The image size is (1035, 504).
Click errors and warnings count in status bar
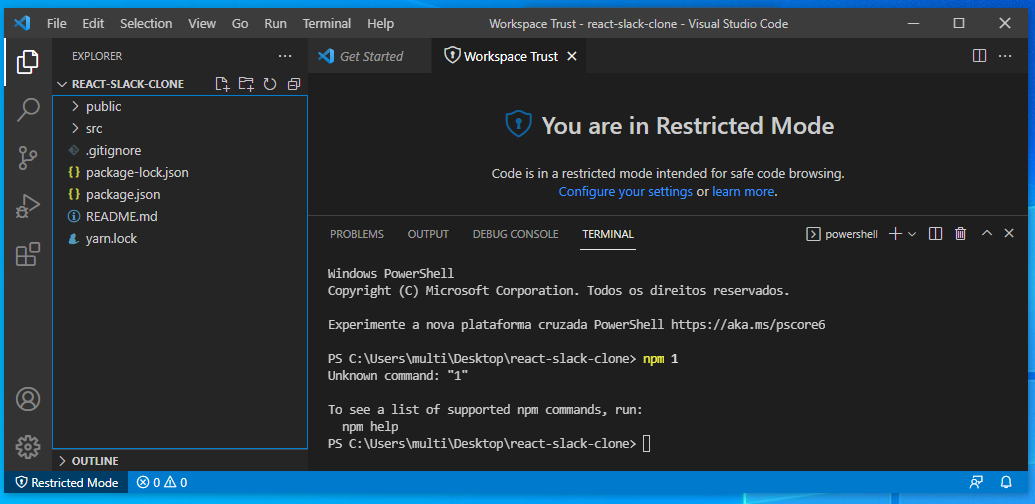(x=162, y=482)
